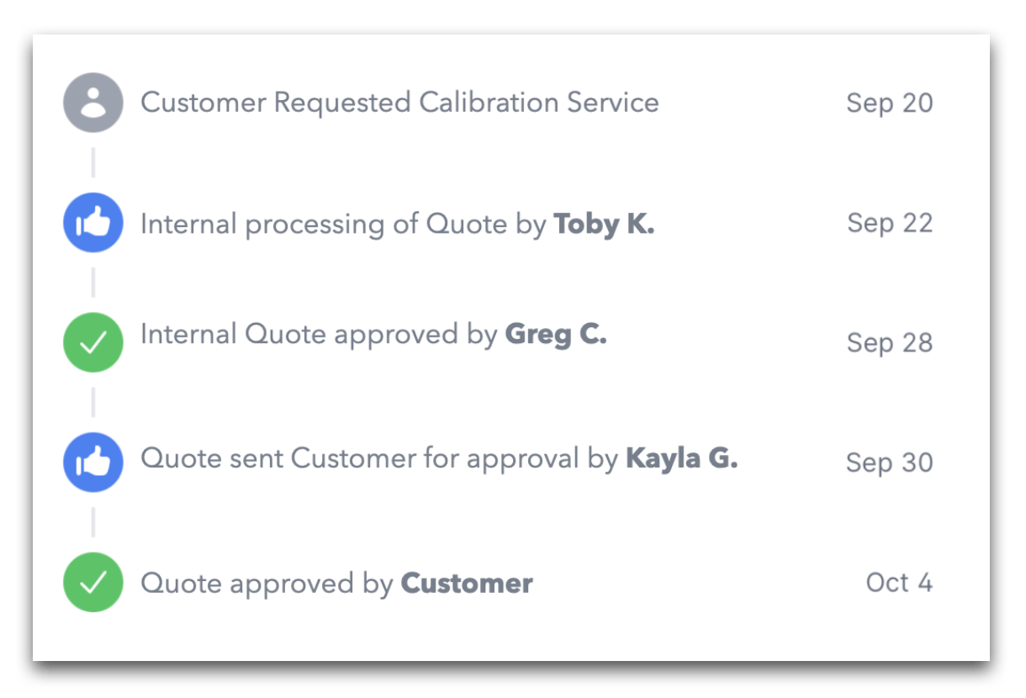Screen dimensions: 1026x698
Task: Click the timeline connector between first two events
Action: click(92, 162)
